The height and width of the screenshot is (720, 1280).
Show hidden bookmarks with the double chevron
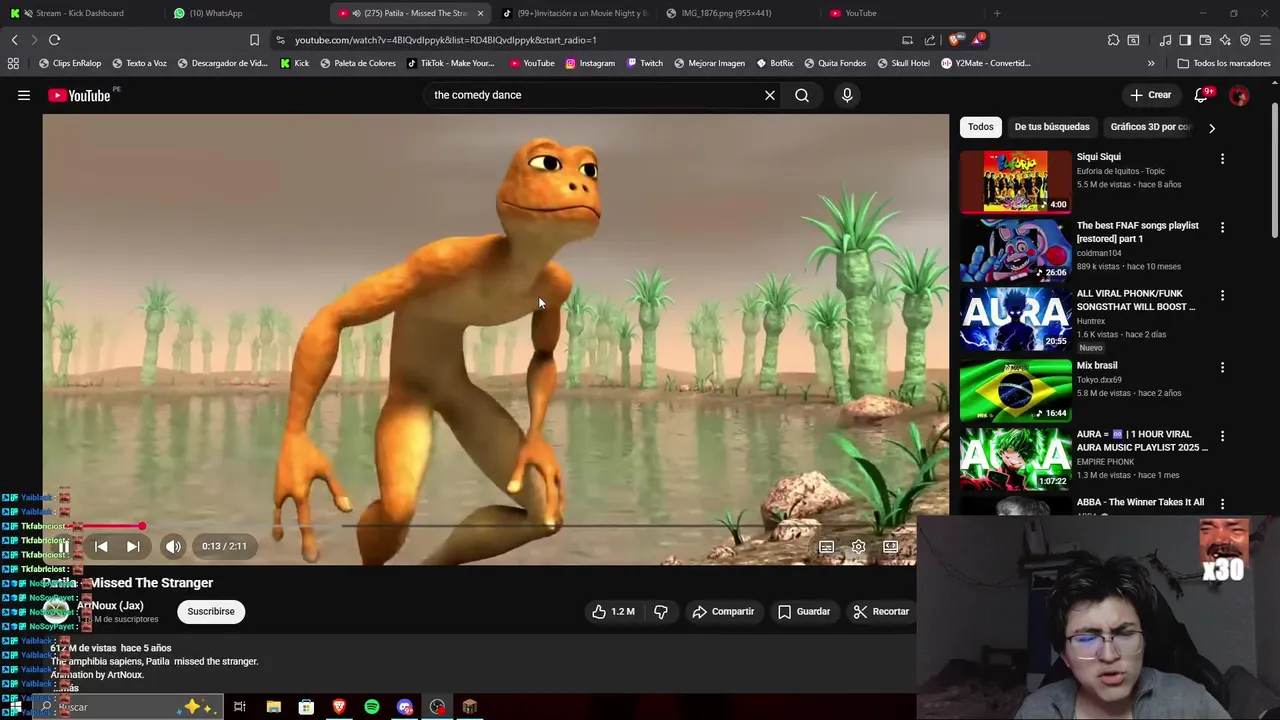point(1151,63)
